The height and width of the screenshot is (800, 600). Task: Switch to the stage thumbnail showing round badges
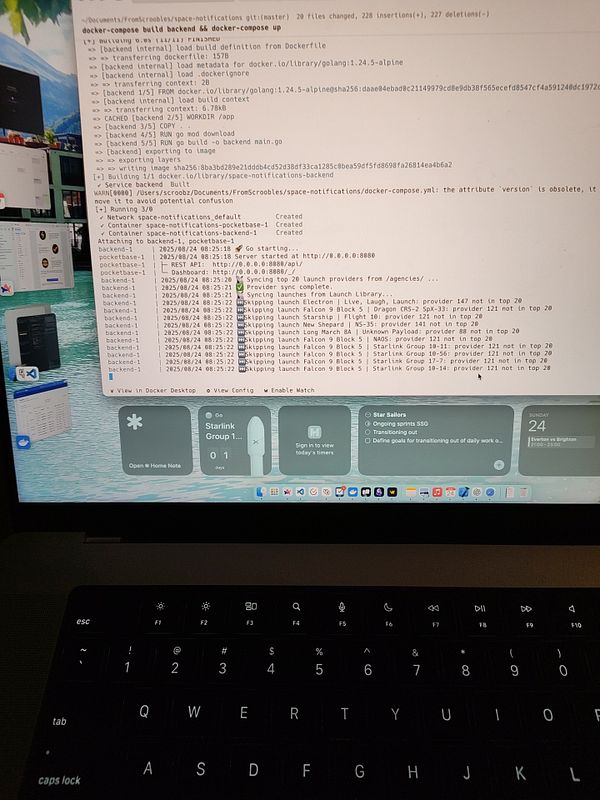point(36,257)
